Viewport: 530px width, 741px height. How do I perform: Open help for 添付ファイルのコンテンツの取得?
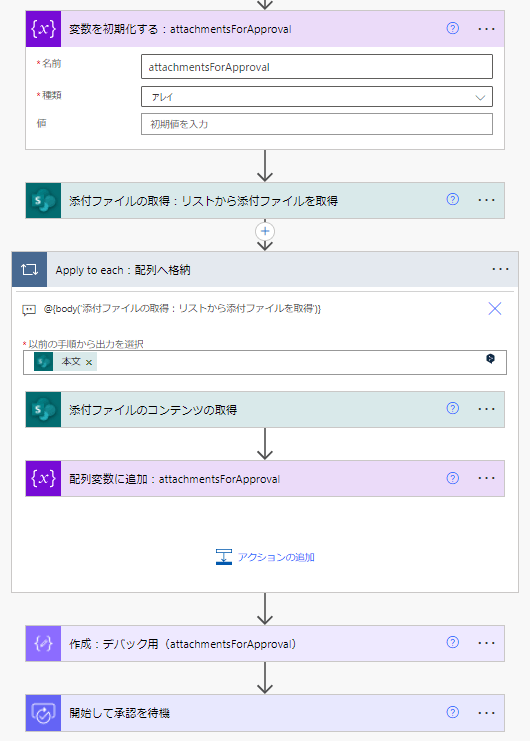(x=453, y=408)
